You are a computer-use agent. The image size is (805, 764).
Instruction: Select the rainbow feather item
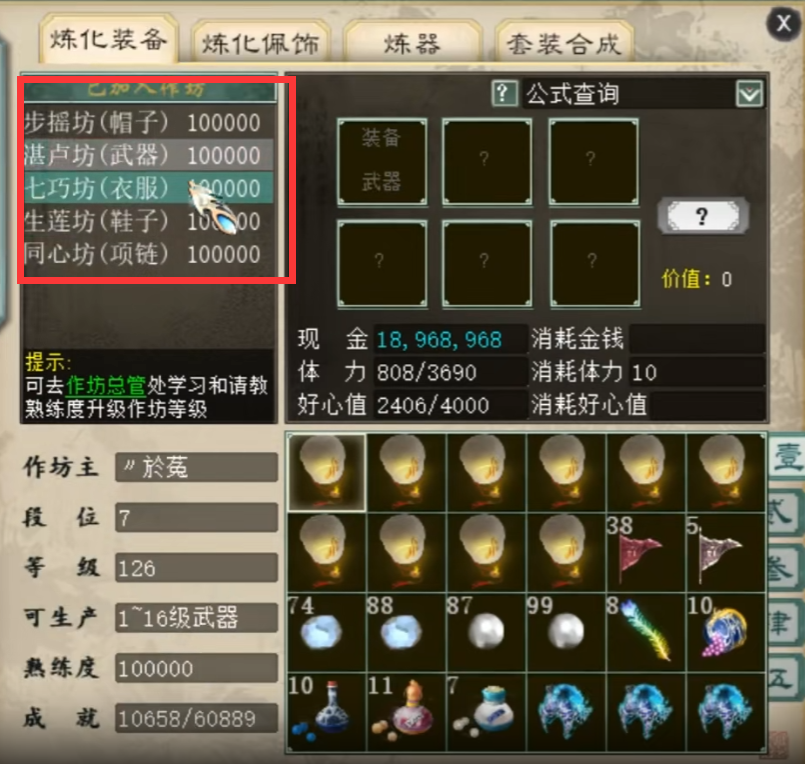645,633
